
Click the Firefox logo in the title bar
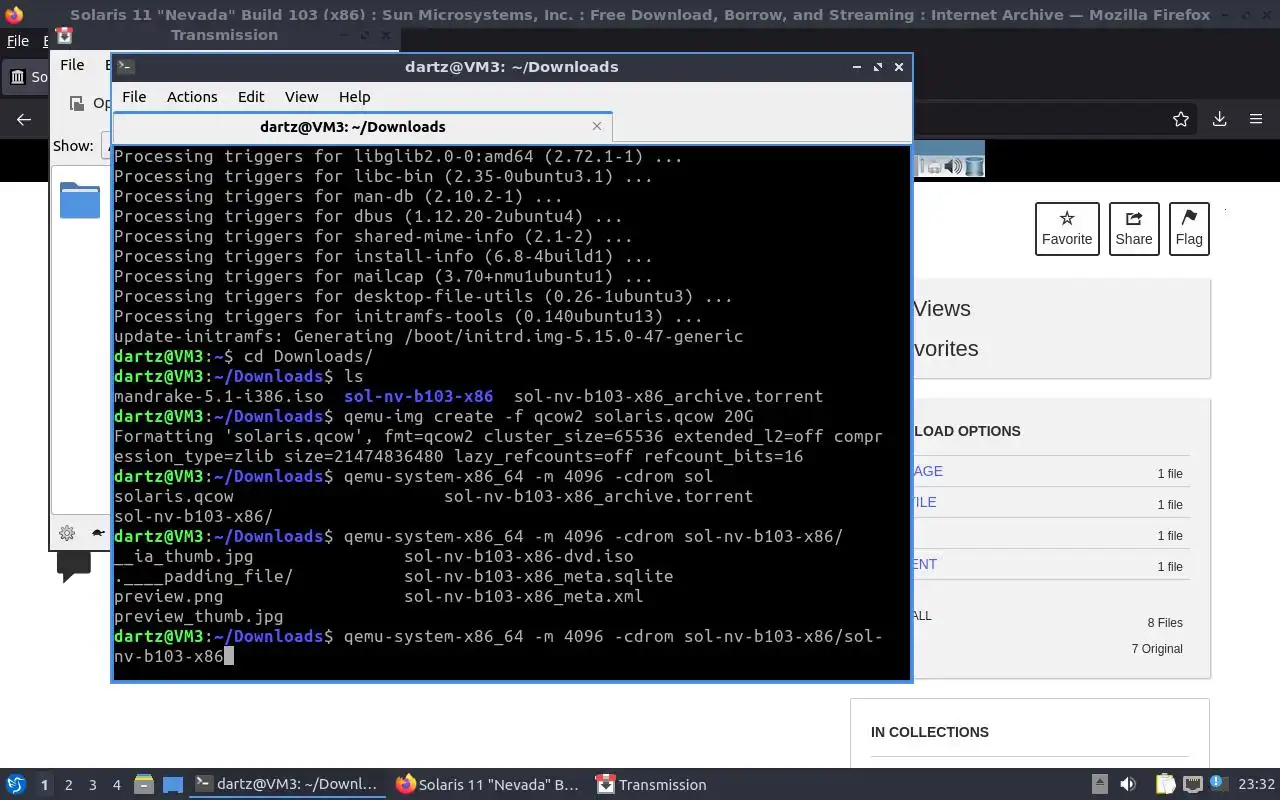click(14, 15)
